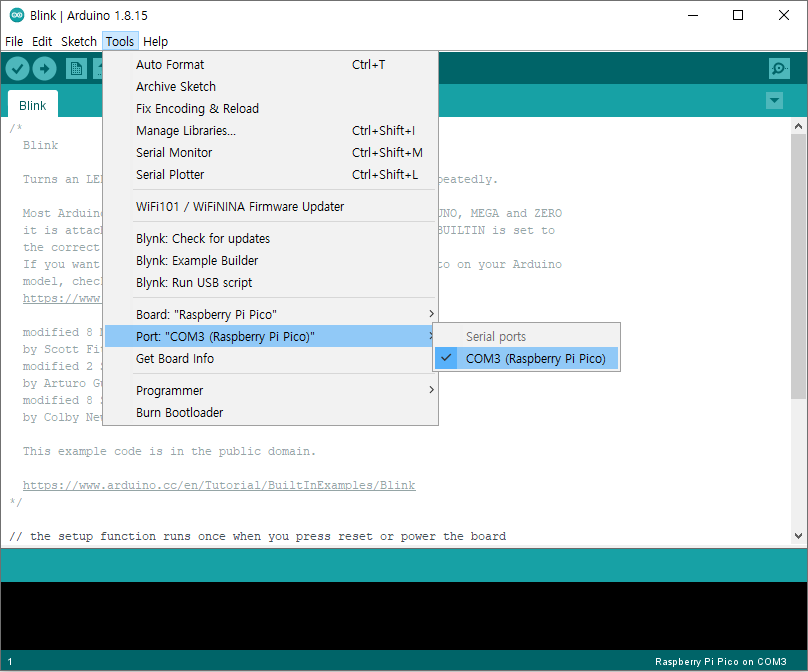
Task: Launch WiFi101 / WiFiNINA Firmware Updater
Action: click(x=270, y=207)
